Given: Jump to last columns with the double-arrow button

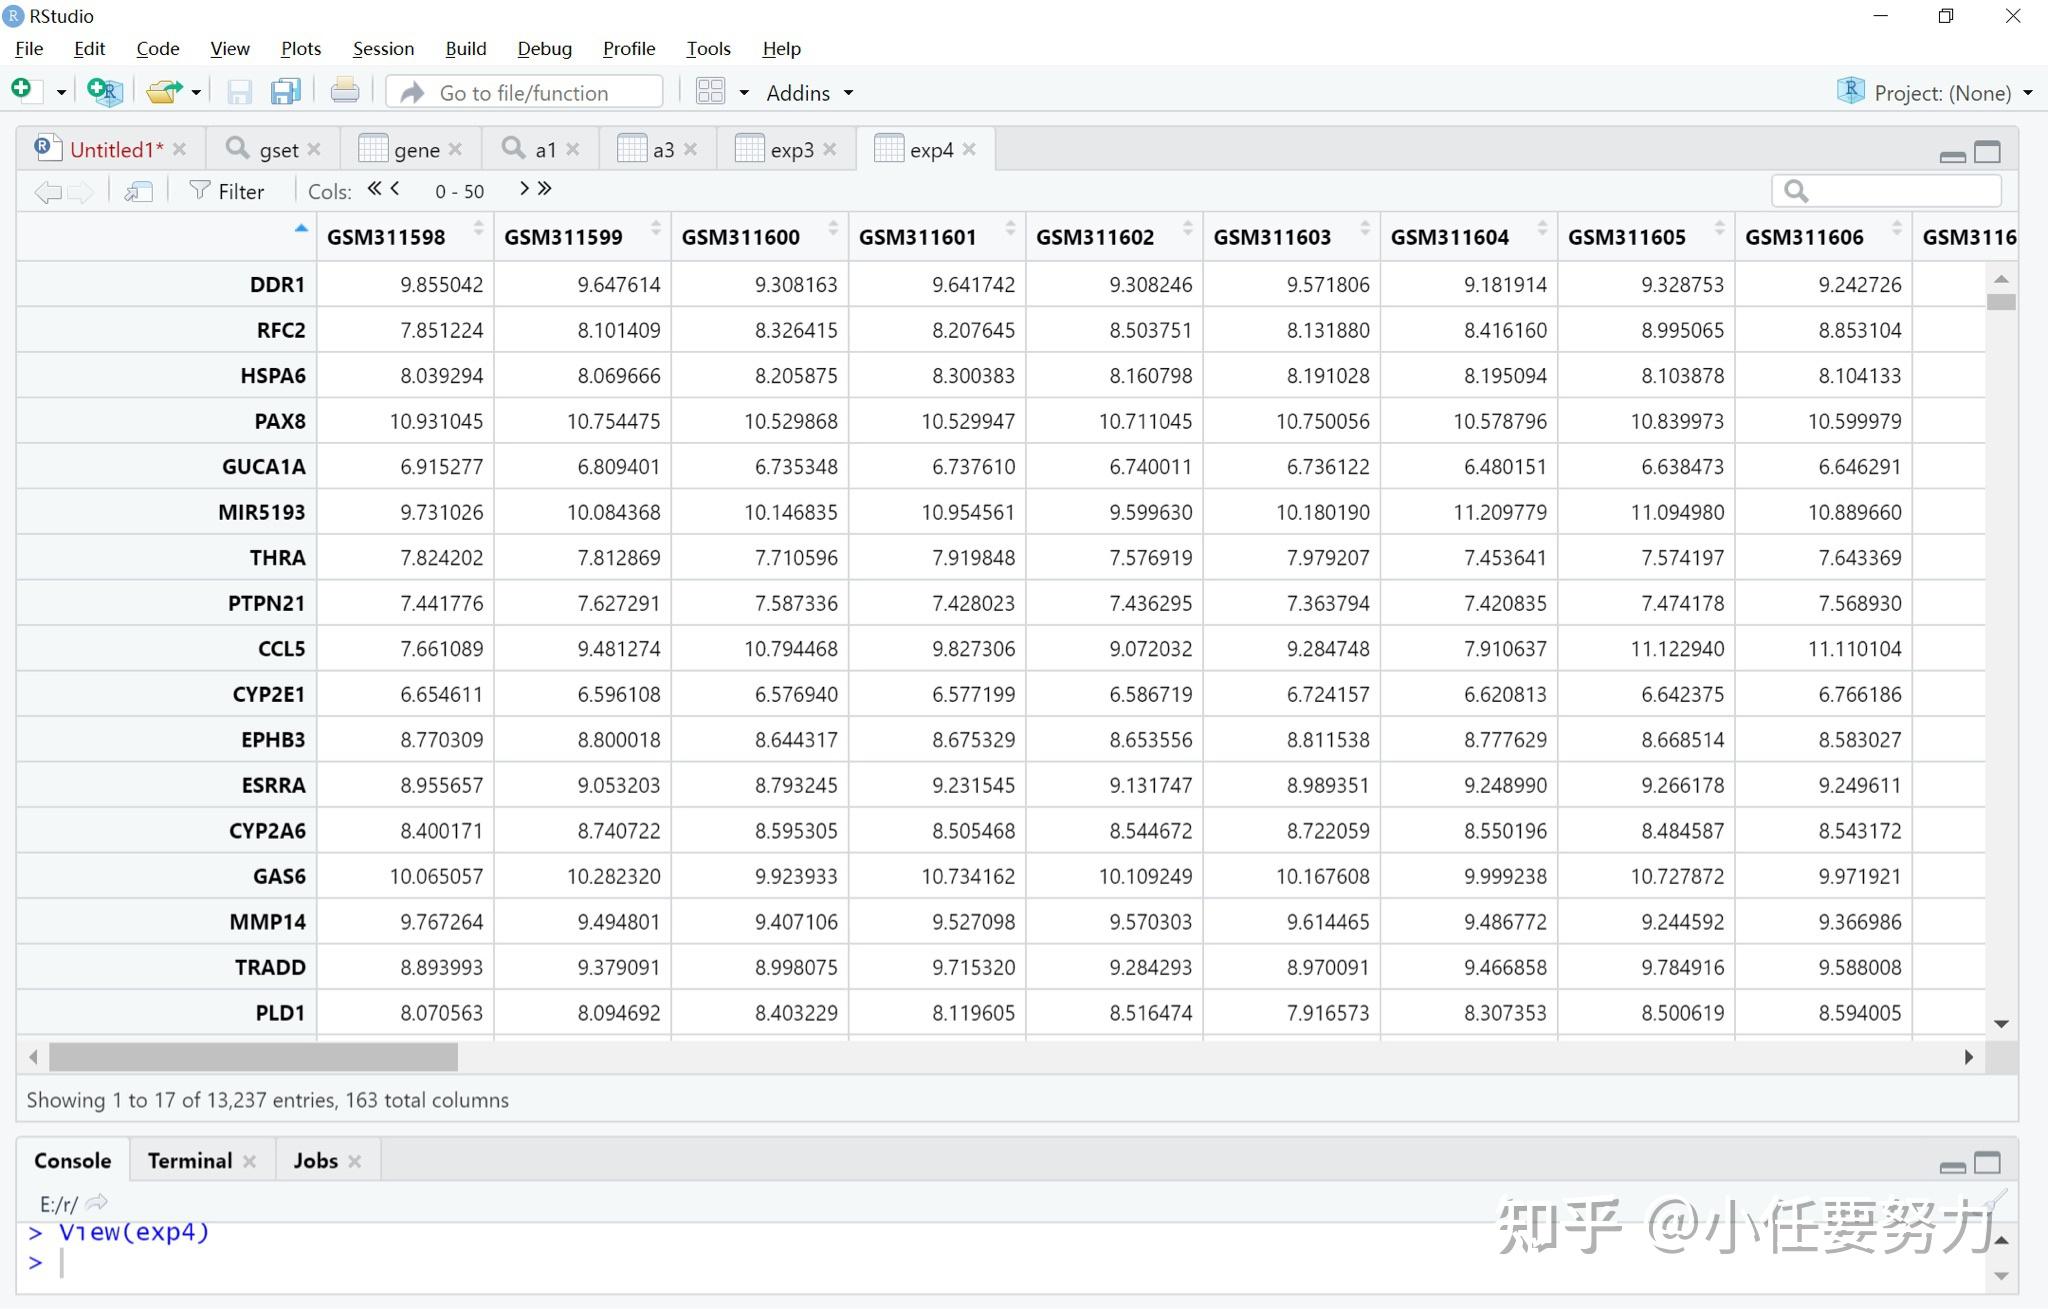Looking at the screenshot, I should (544, 188).
